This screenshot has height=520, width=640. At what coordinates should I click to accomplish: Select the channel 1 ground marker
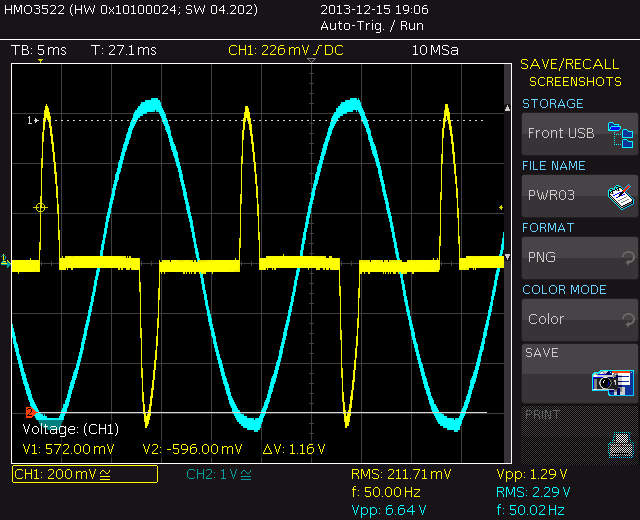(x=5, y=260)
